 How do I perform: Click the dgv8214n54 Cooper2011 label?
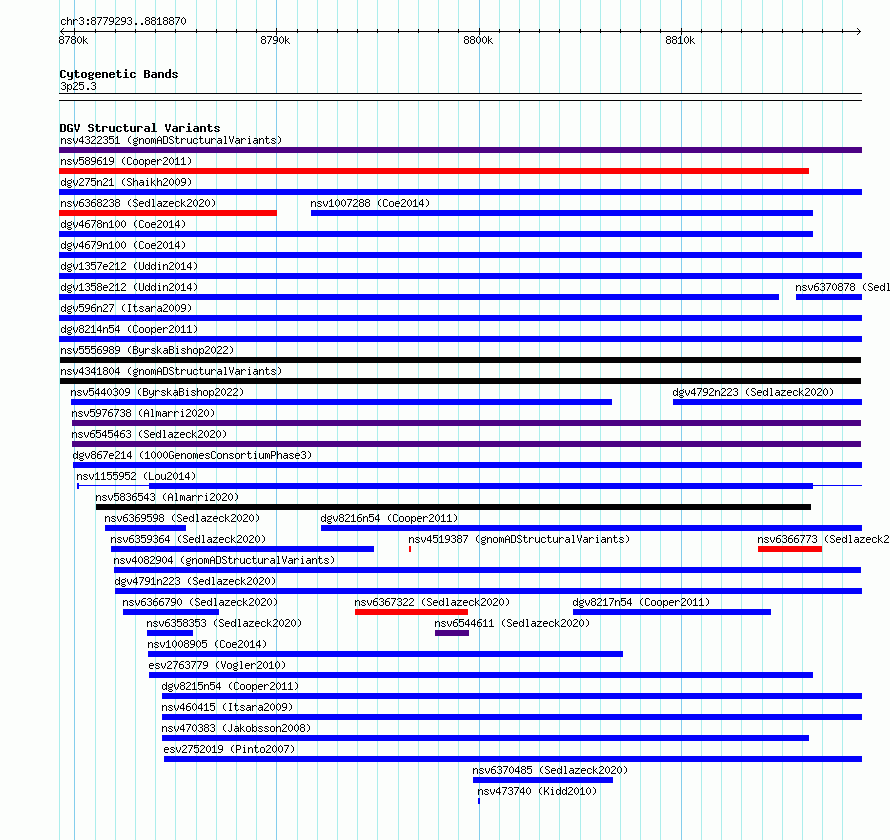click(129, 329)
